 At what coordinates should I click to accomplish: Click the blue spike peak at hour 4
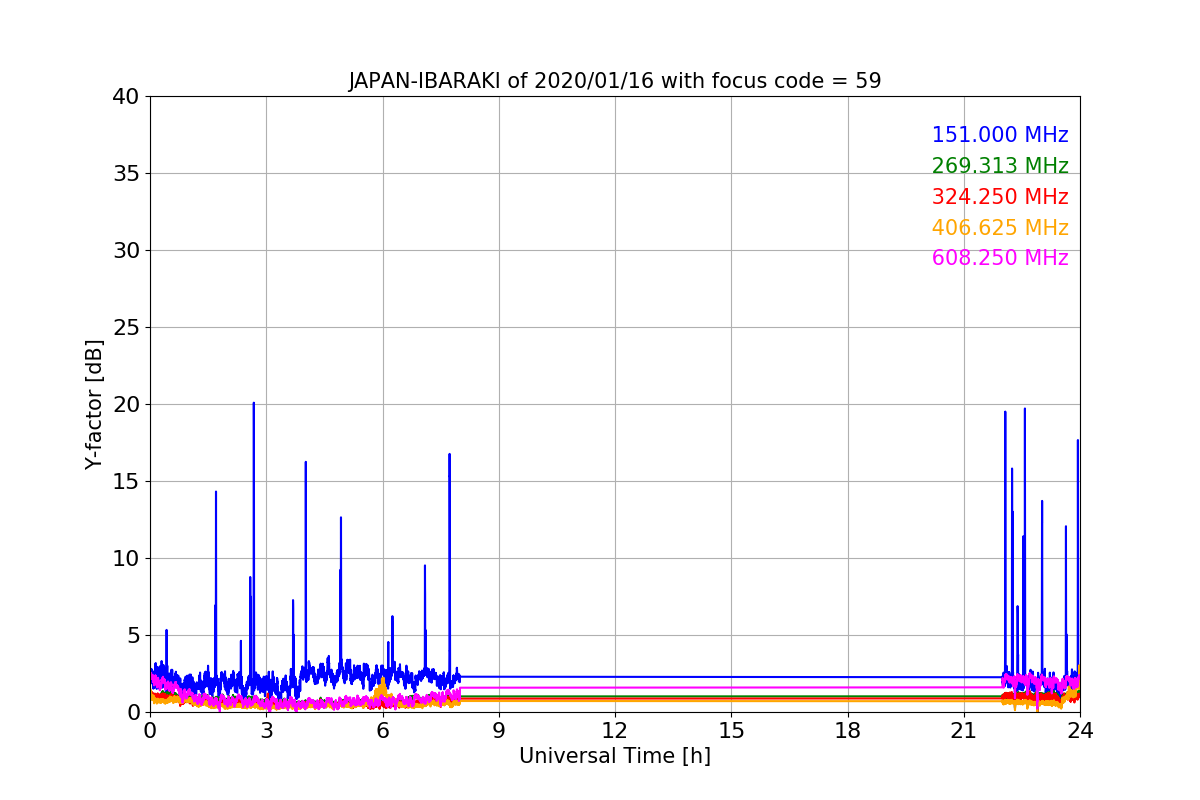tap(305, 463)
